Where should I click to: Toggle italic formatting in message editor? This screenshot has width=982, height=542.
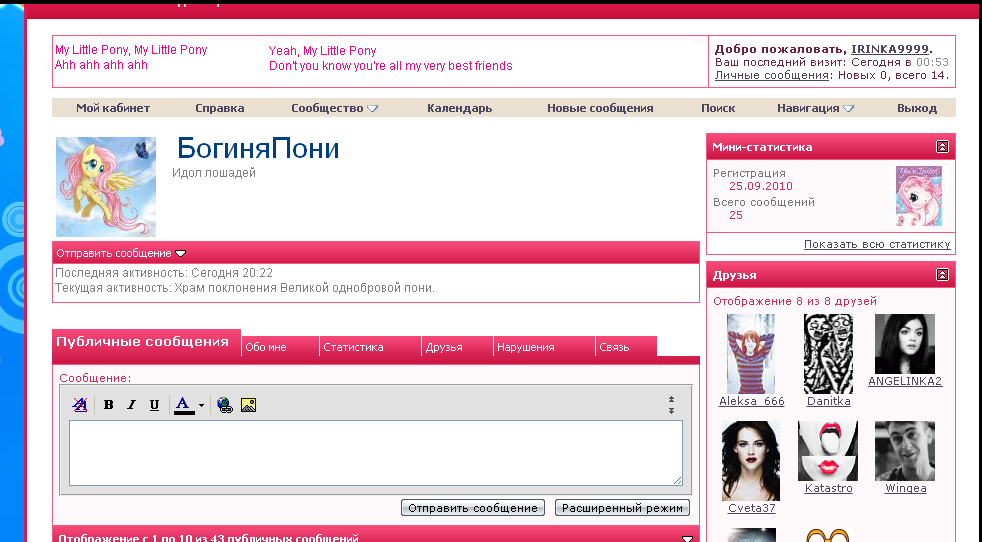pyautogui.click(x=131, y=405)
